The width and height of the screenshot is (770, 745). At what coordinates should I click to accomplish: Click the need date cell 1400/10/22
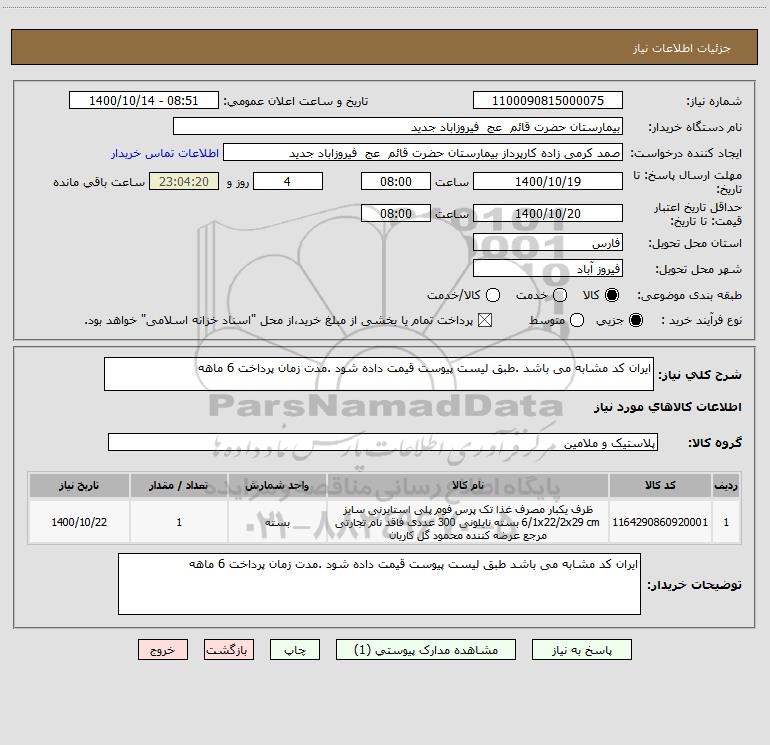(x=79, y=522)
